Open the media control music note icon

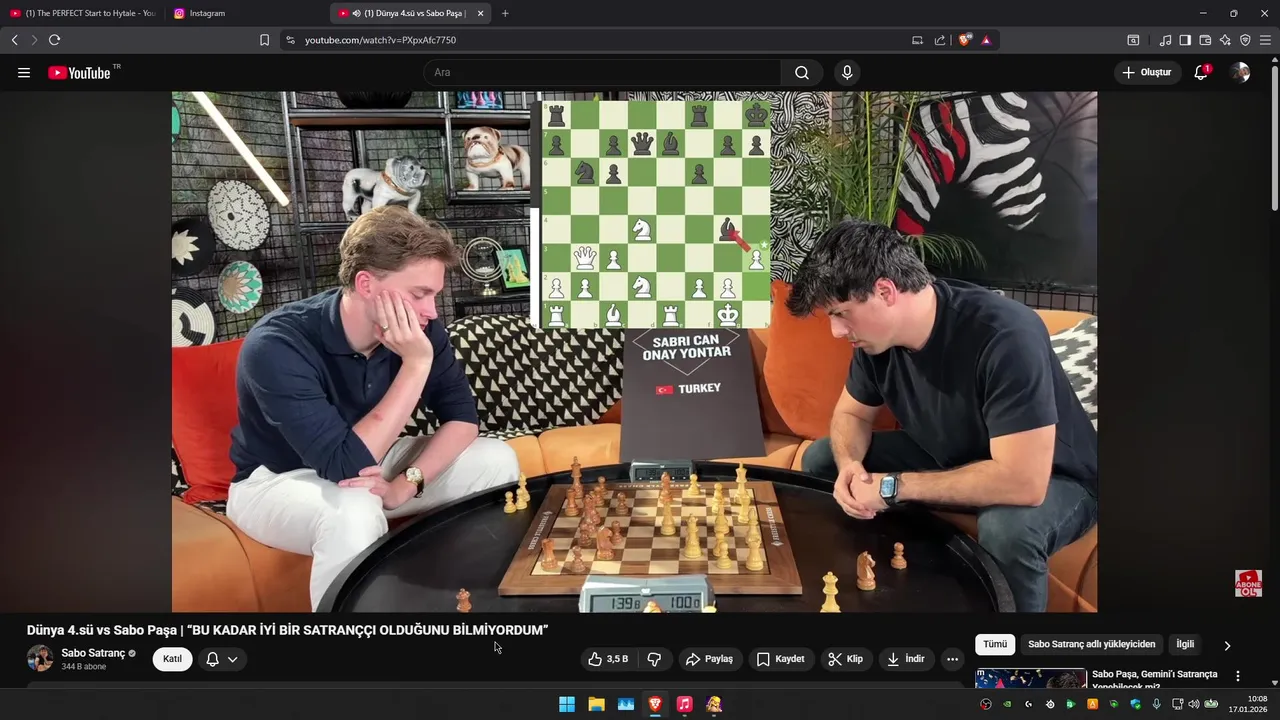pyautogui.click(x=1165, y=40)
